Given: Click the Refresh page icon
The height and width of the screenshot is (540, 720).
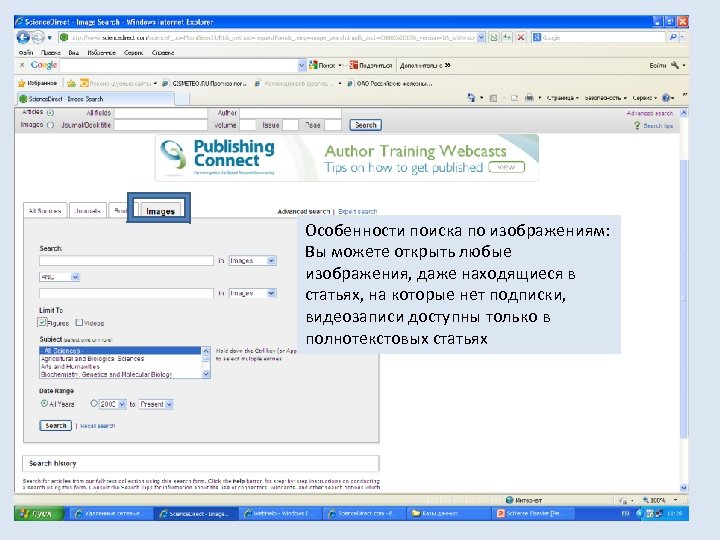Looking at the screenshot, I should (507, 37).
